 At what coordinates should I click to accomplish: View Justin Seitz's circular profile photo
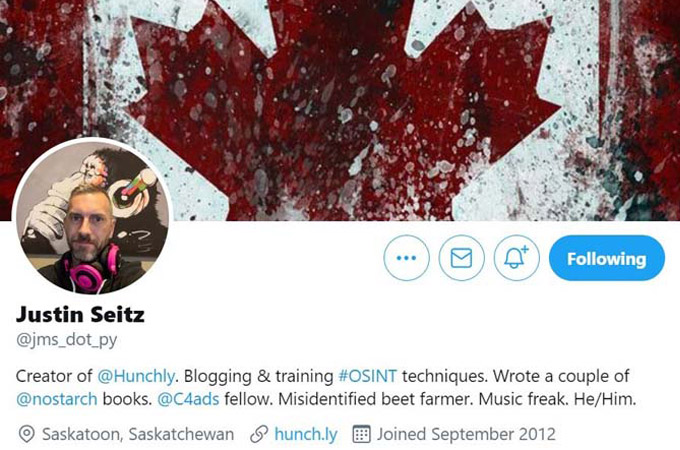pyautogui.click(x=92, y=217)
